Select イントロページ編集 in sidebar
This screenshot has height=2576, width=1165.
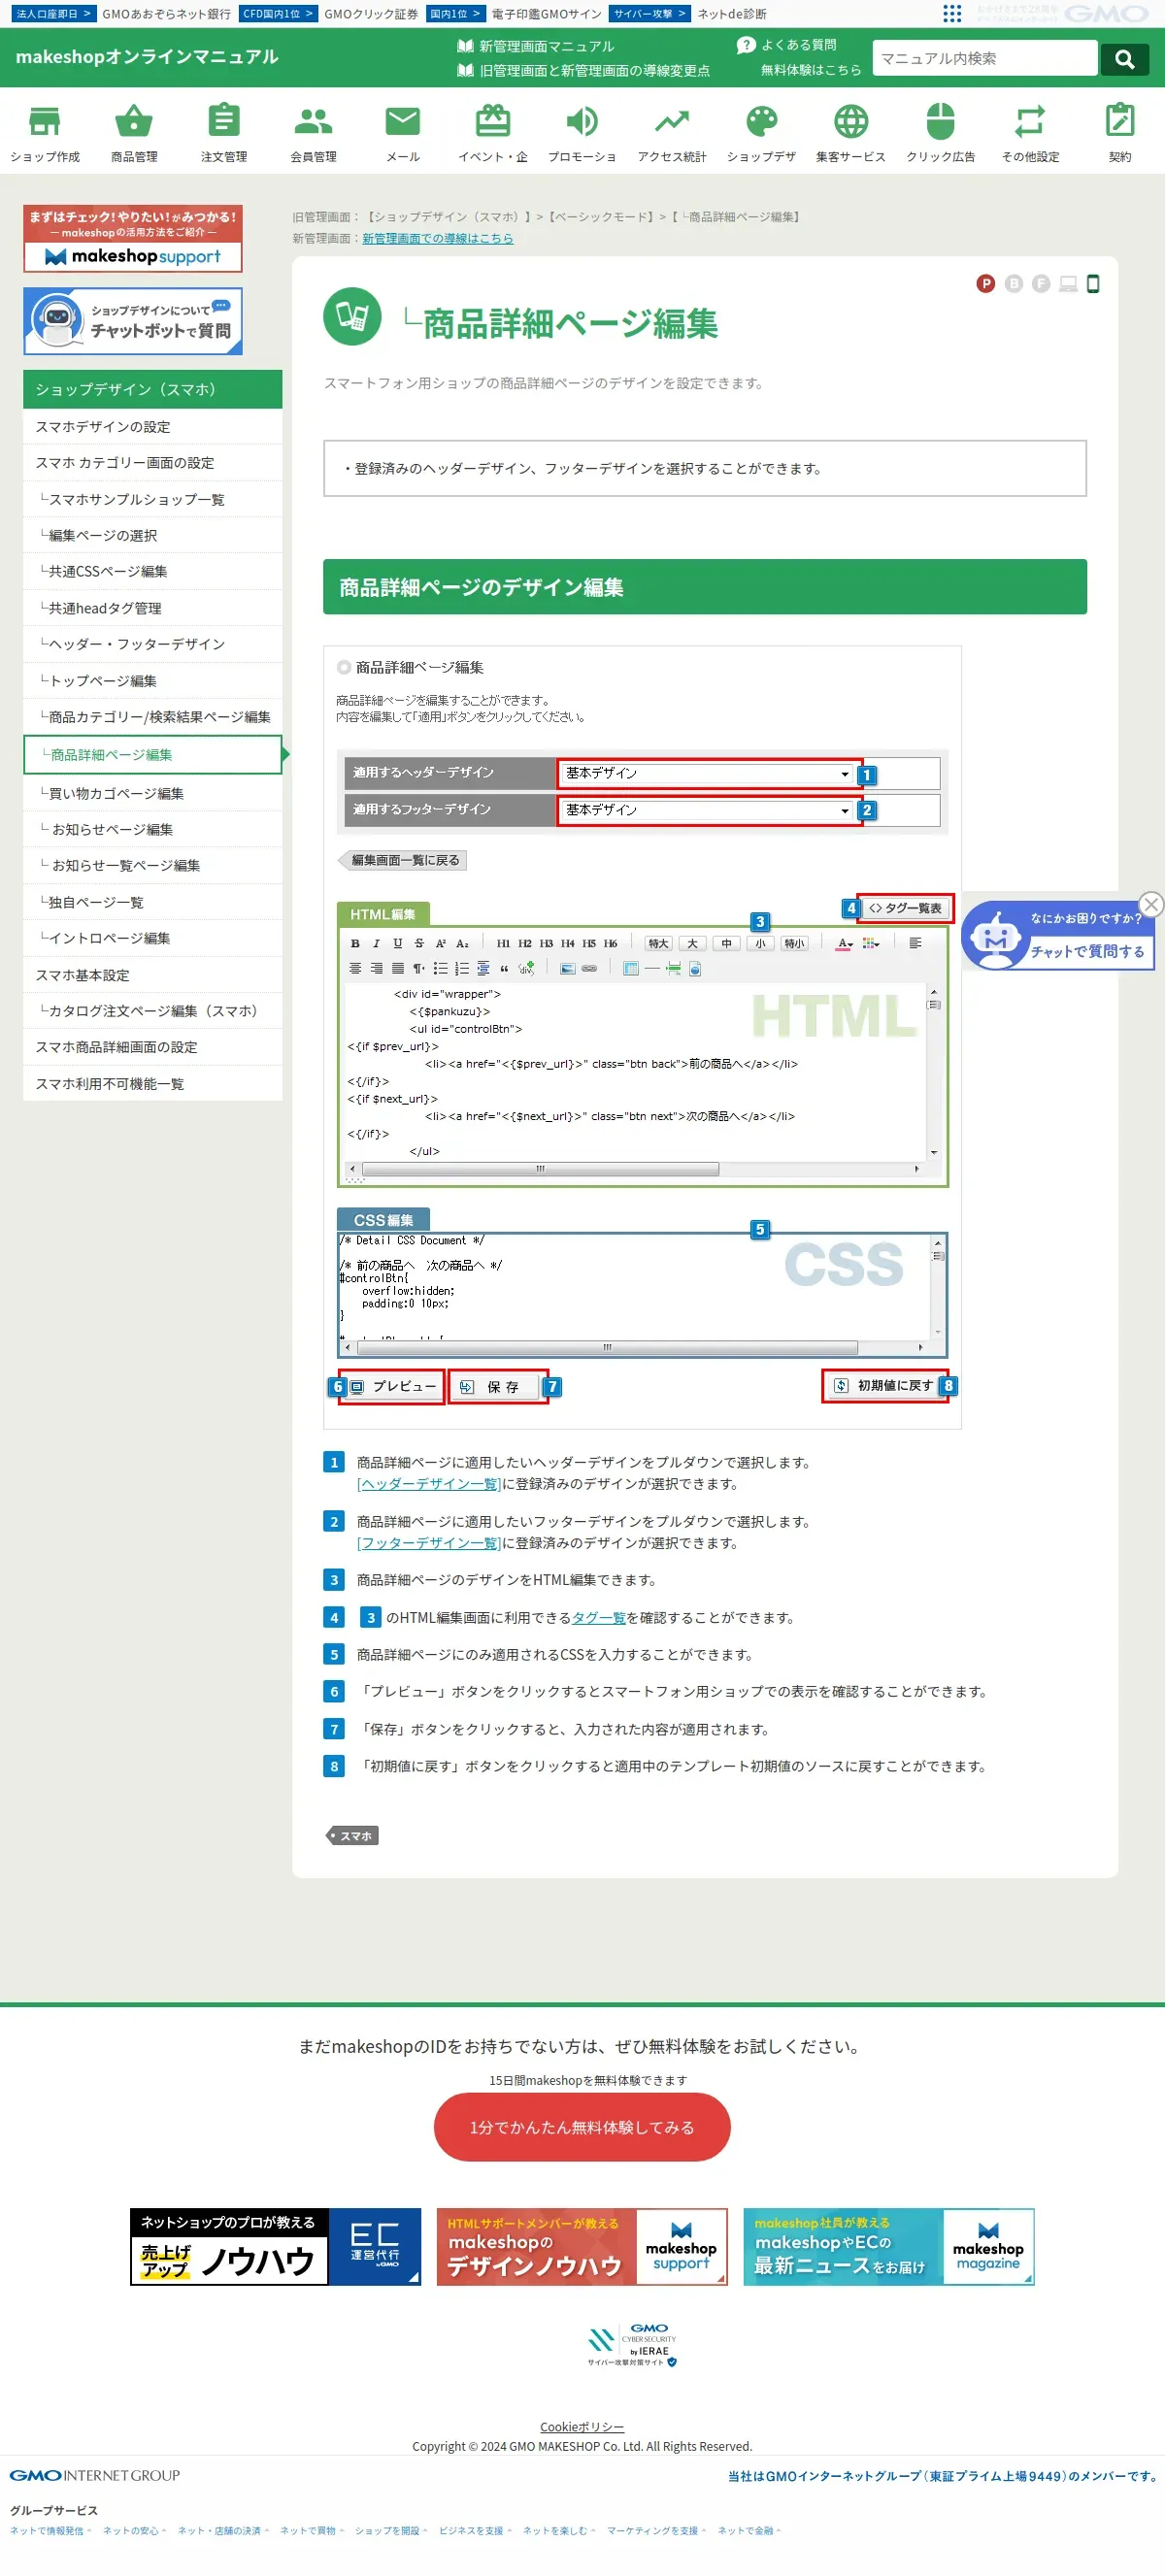pos(152,939)
